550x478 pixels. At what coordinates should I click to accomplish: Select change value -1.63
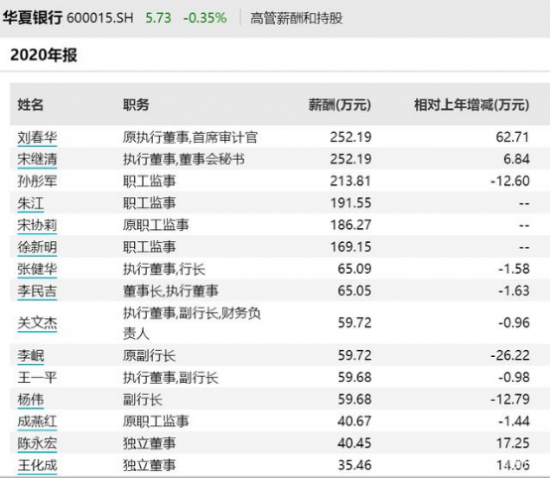pyautogui.click(x=514, y=291)
